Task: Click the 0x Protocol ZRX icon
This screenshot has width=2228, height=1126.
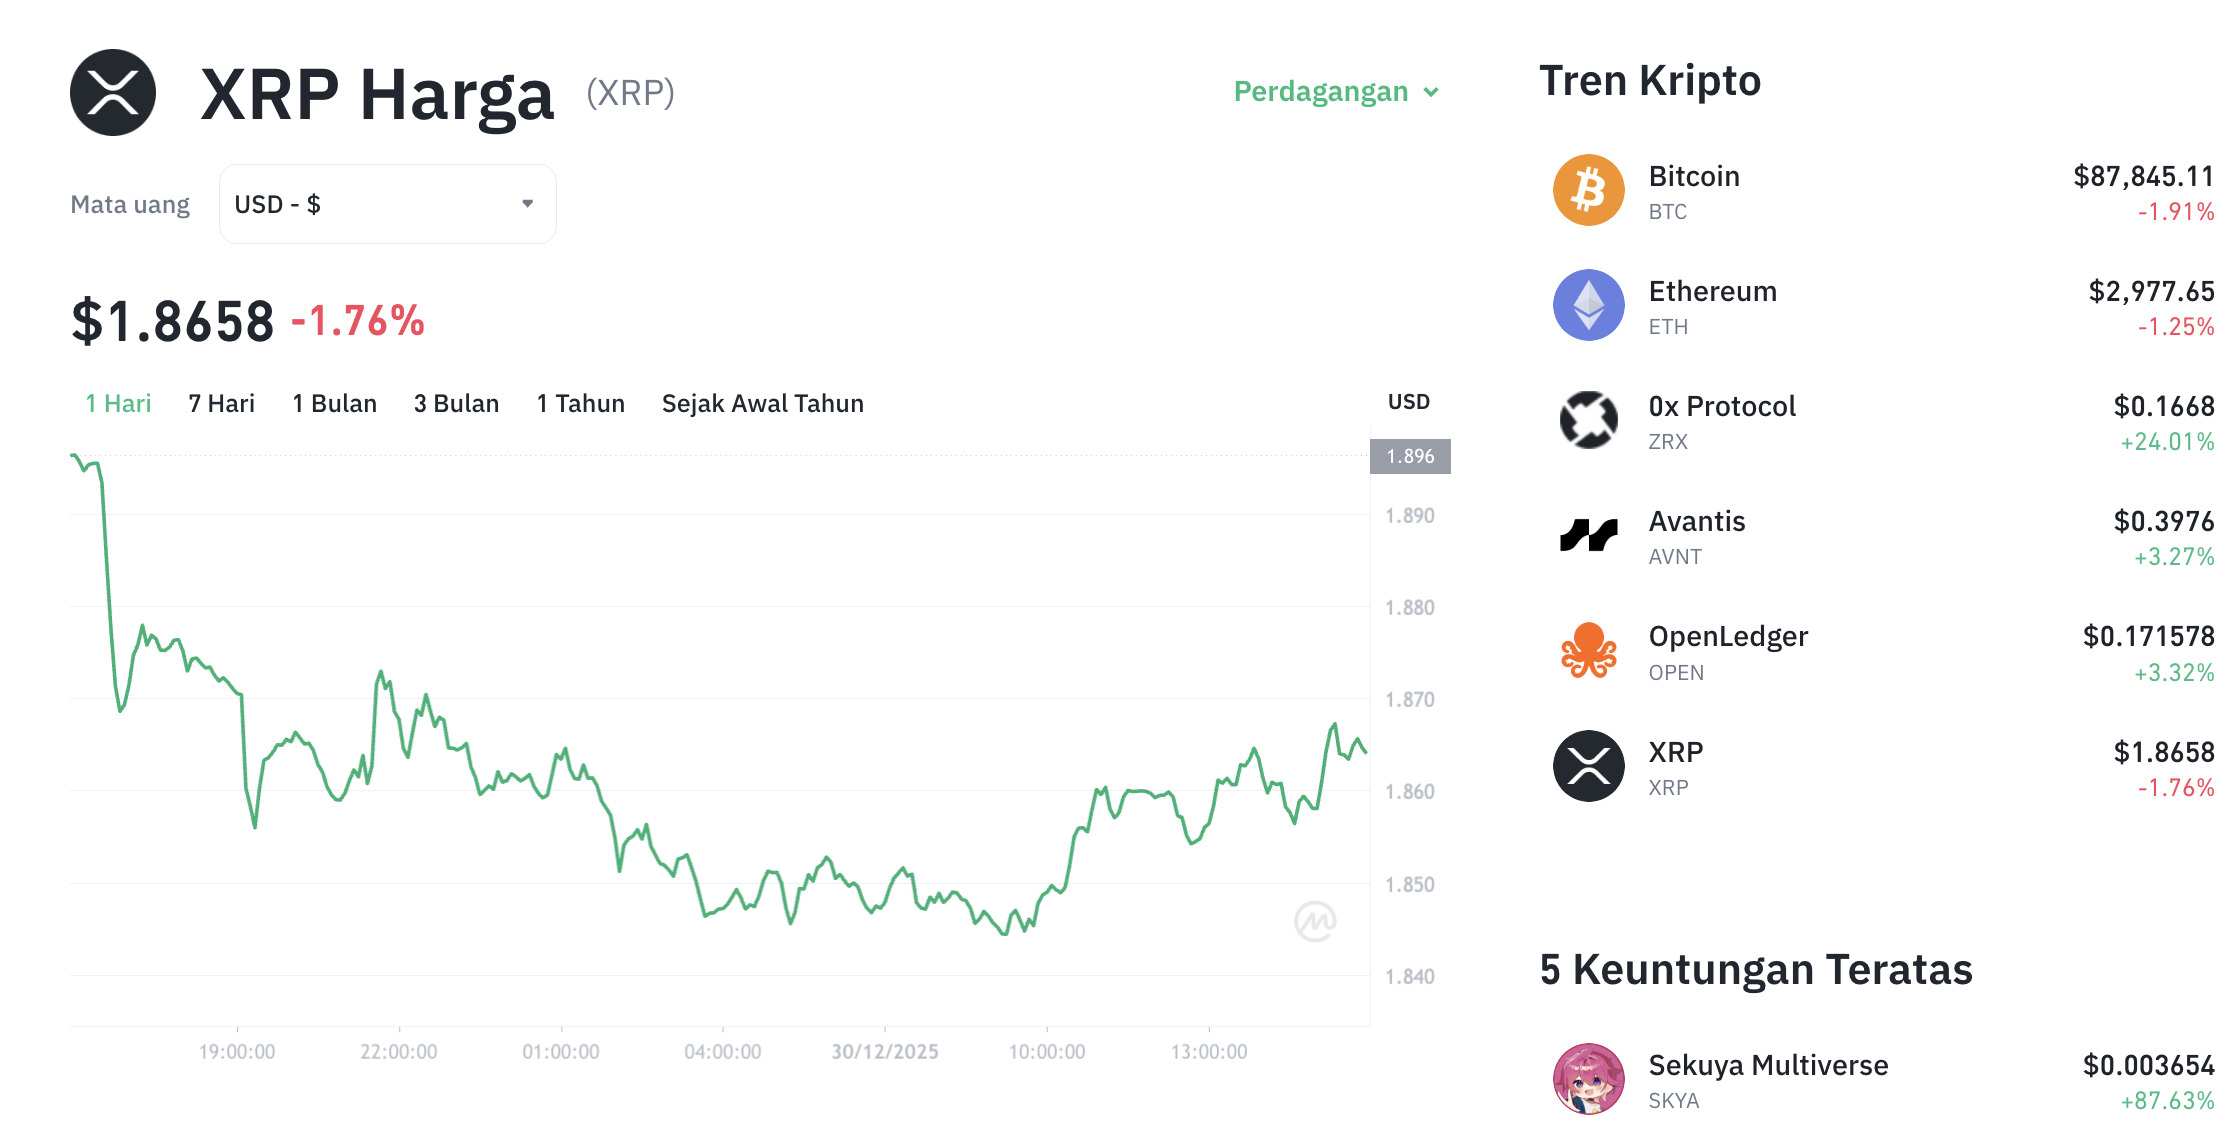Action: 1589,420
